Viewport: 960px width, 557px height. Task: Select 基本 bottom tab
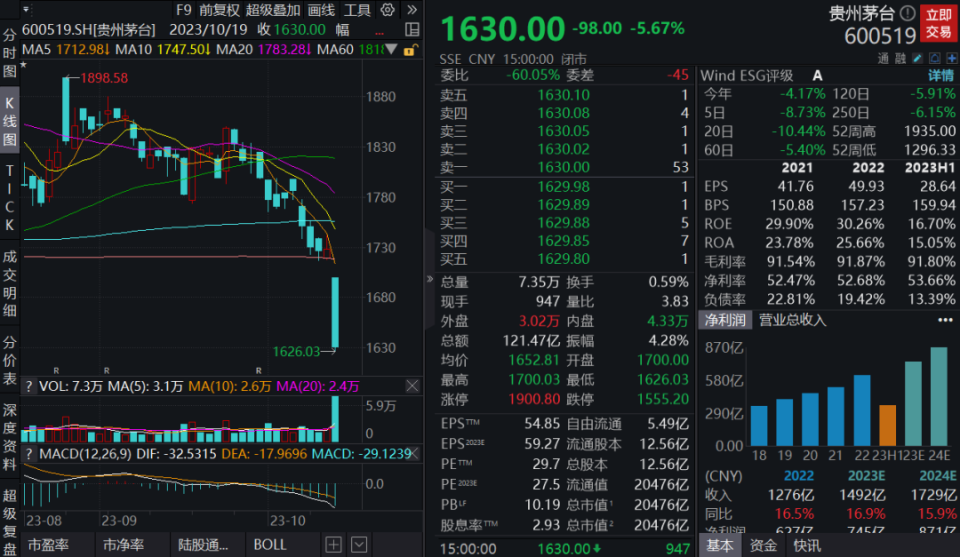719,545
